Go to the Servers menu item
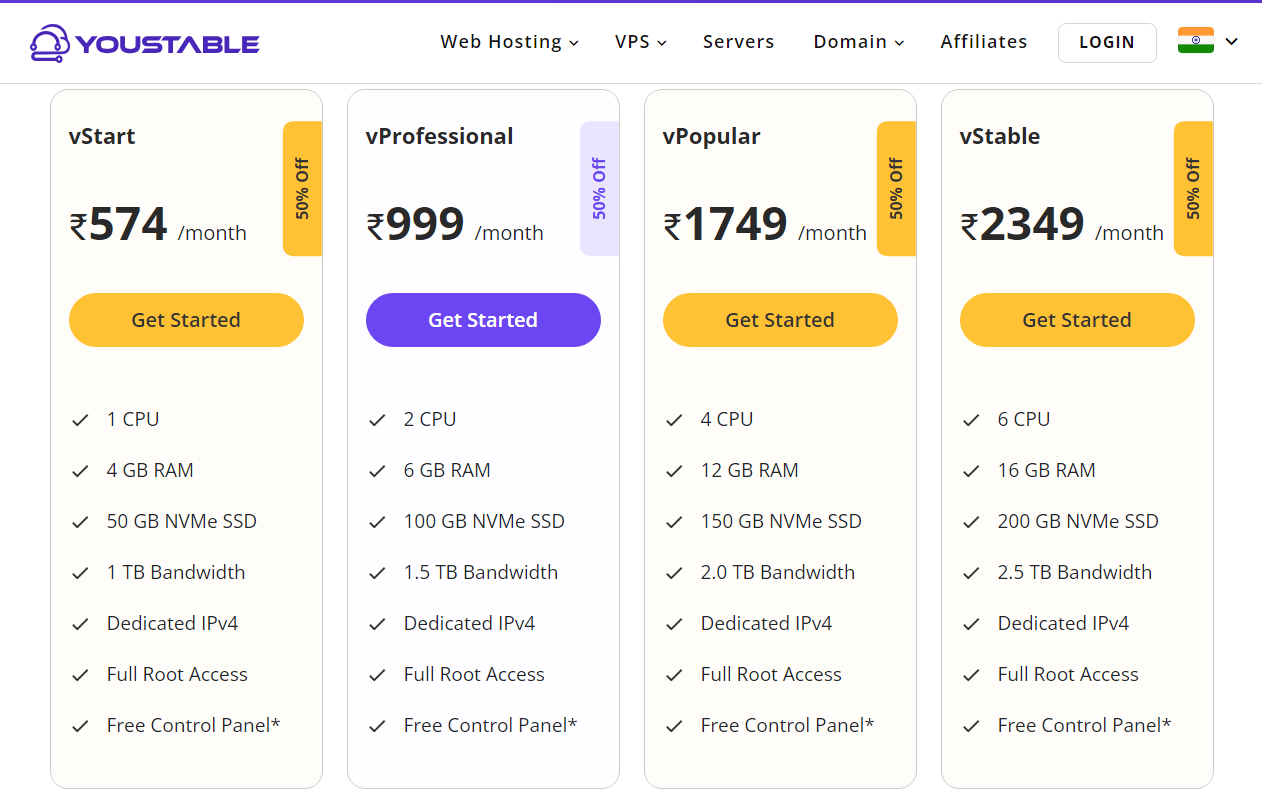 pyautogui.click(x=739, y=42)
